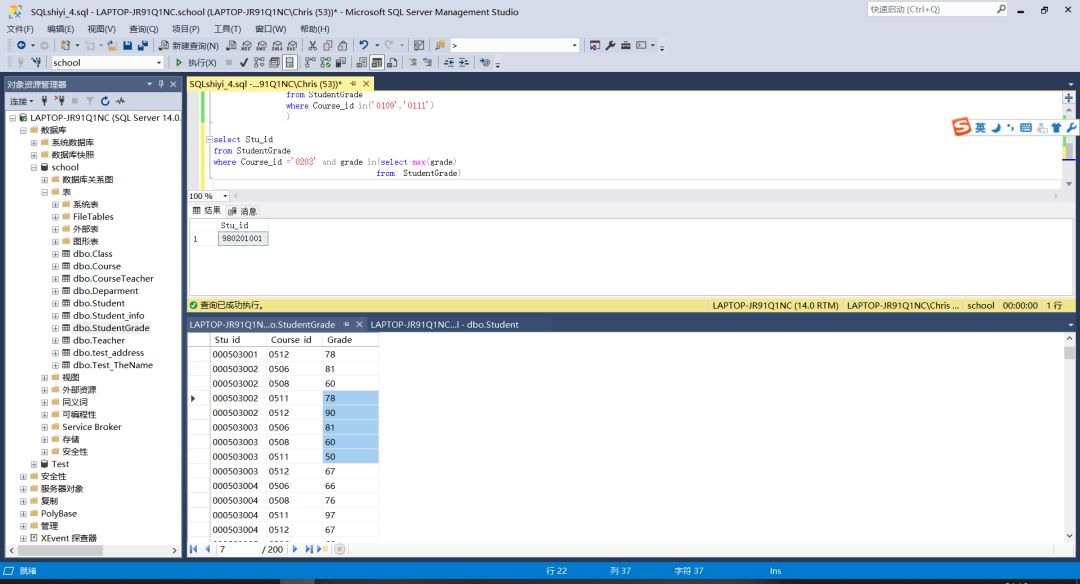The image size is (1080, 584).
Task: Jump to first record in grid navigator
Action: click(x=194, y=549)
